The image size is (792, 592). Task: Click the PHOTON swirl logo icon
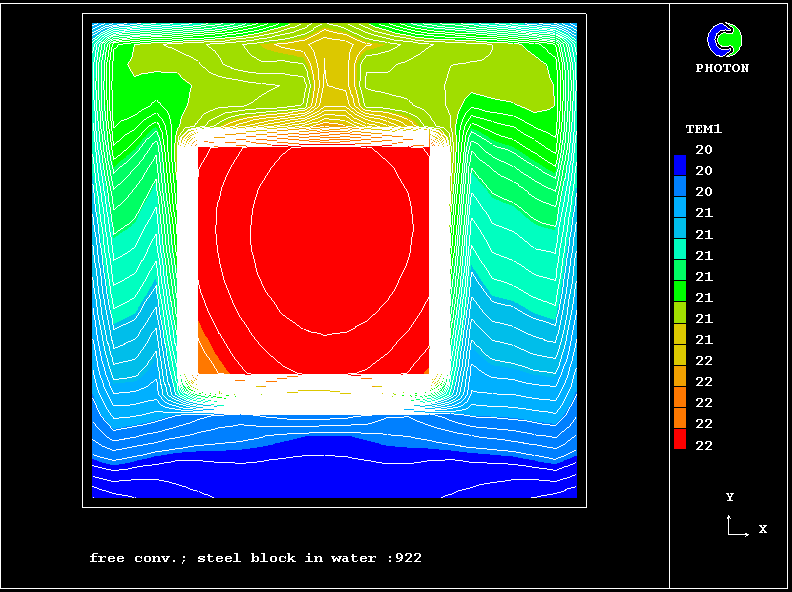725,40
